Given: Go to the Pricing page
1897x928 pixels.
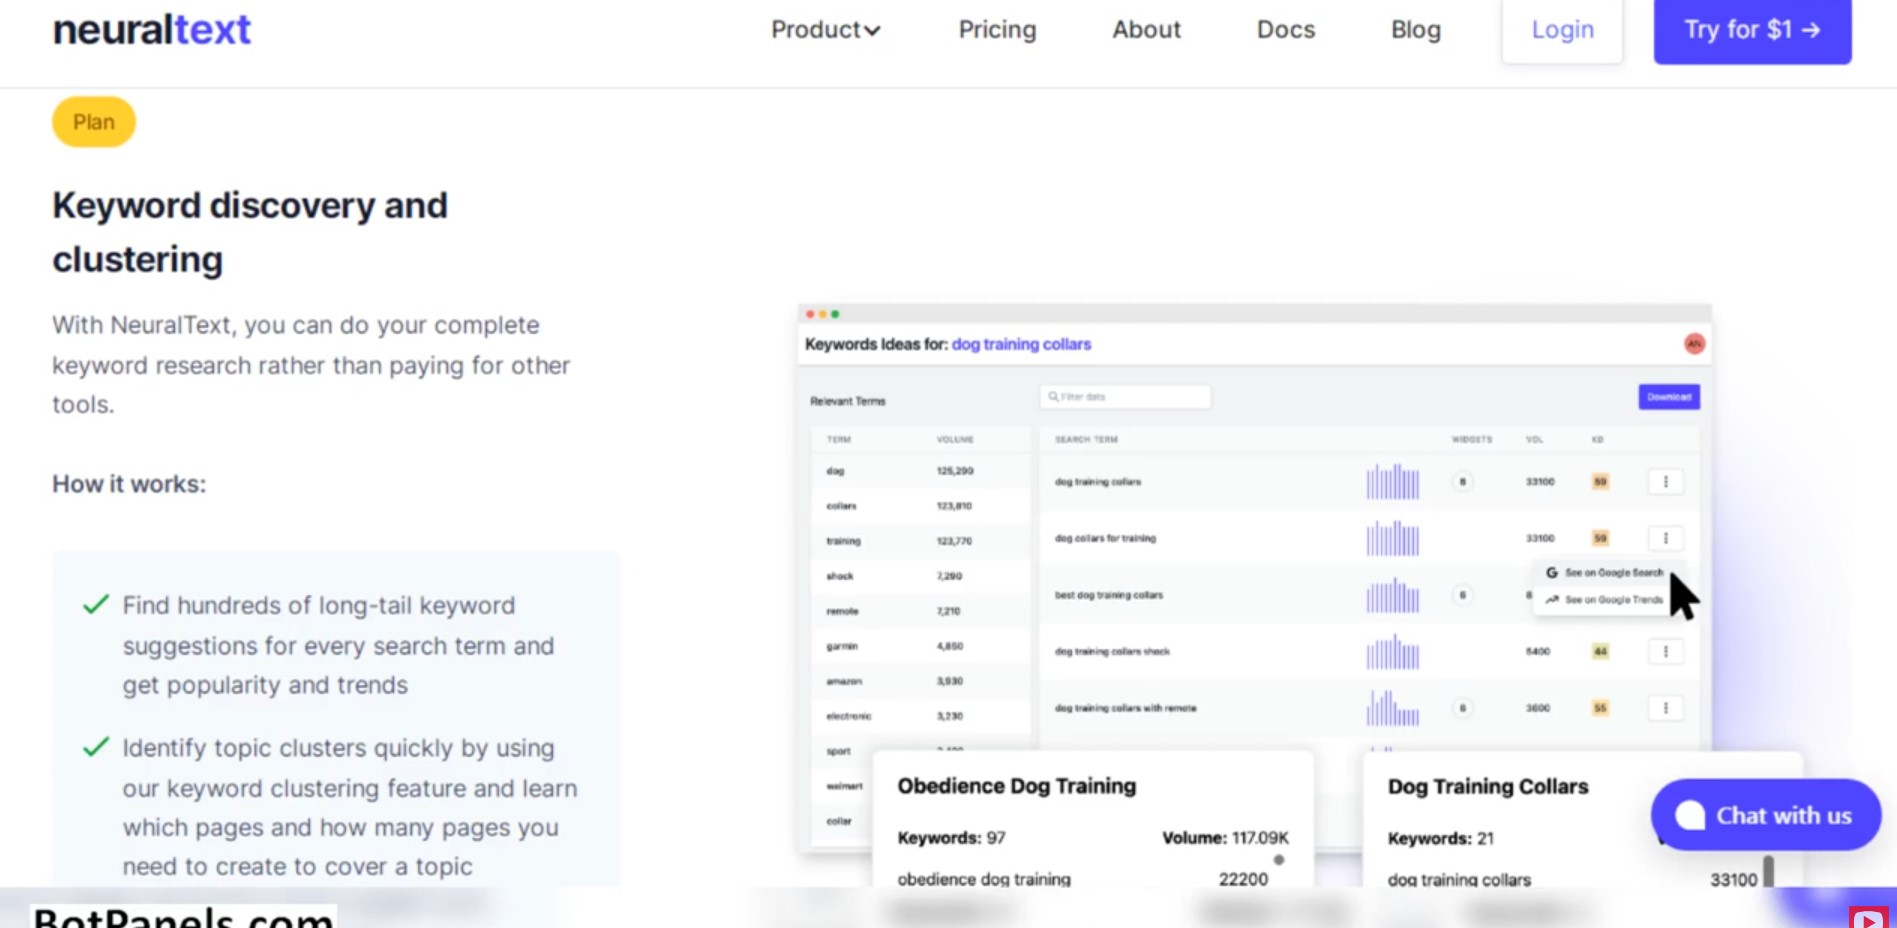Looking at the screenshot, I should 997,30.
